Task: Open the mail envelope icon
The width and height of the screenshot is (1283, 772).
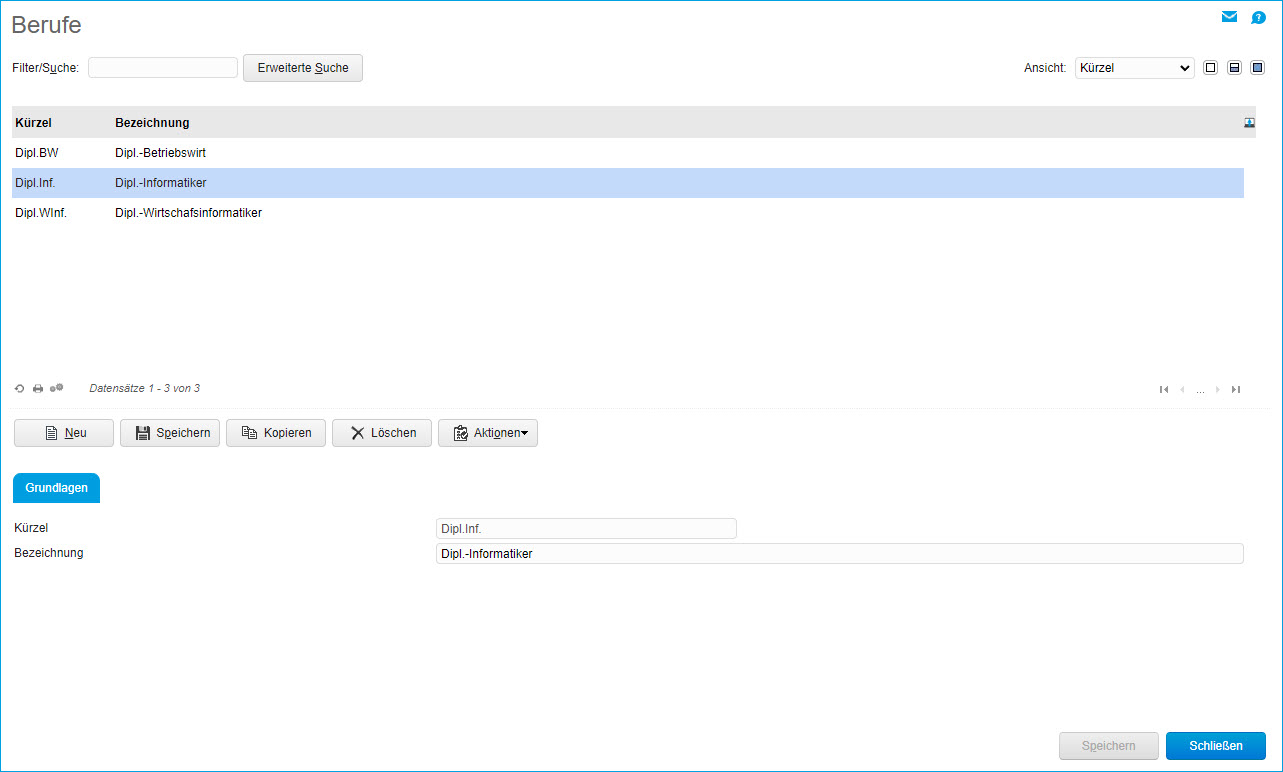Action: tap(1229, 17)
